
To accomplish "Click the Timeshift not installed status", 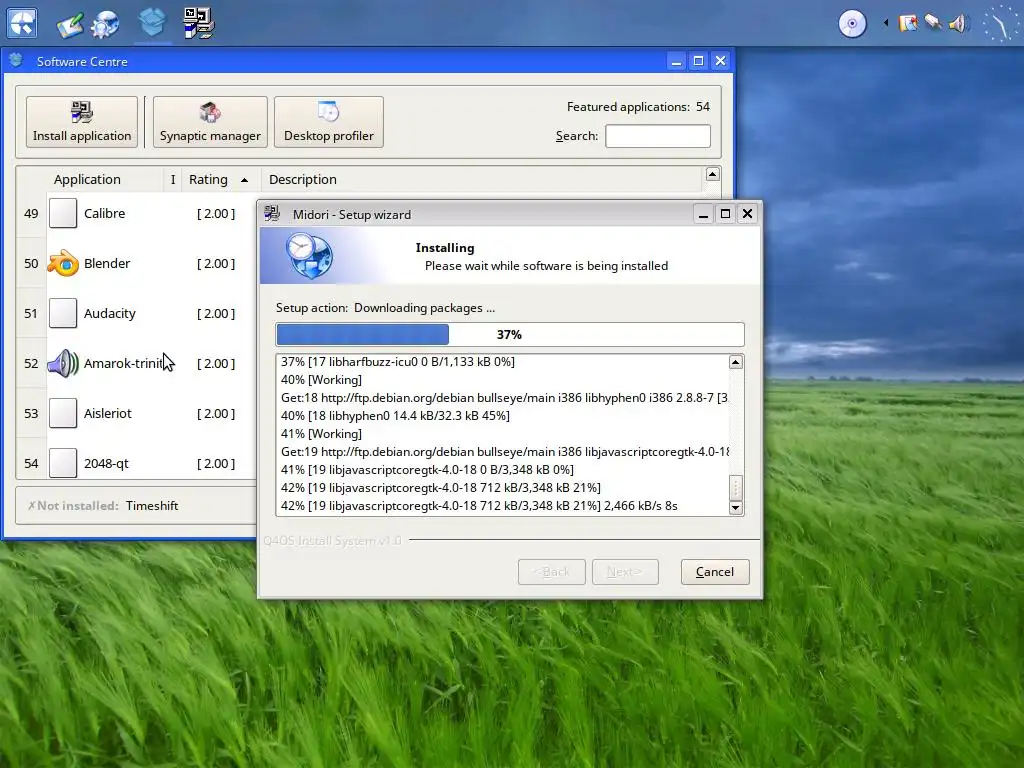I will pos(103,505).
